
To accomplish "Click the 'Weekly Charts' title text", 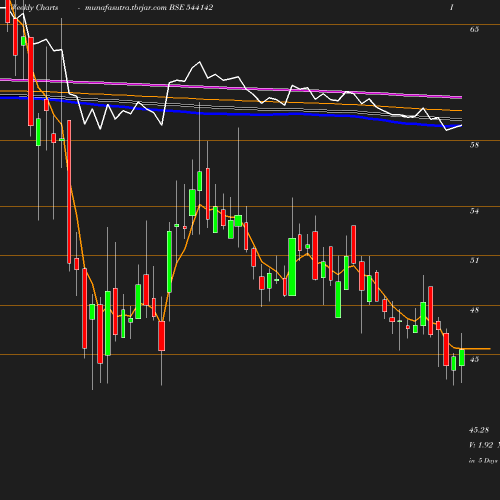I will click(34, 8).
